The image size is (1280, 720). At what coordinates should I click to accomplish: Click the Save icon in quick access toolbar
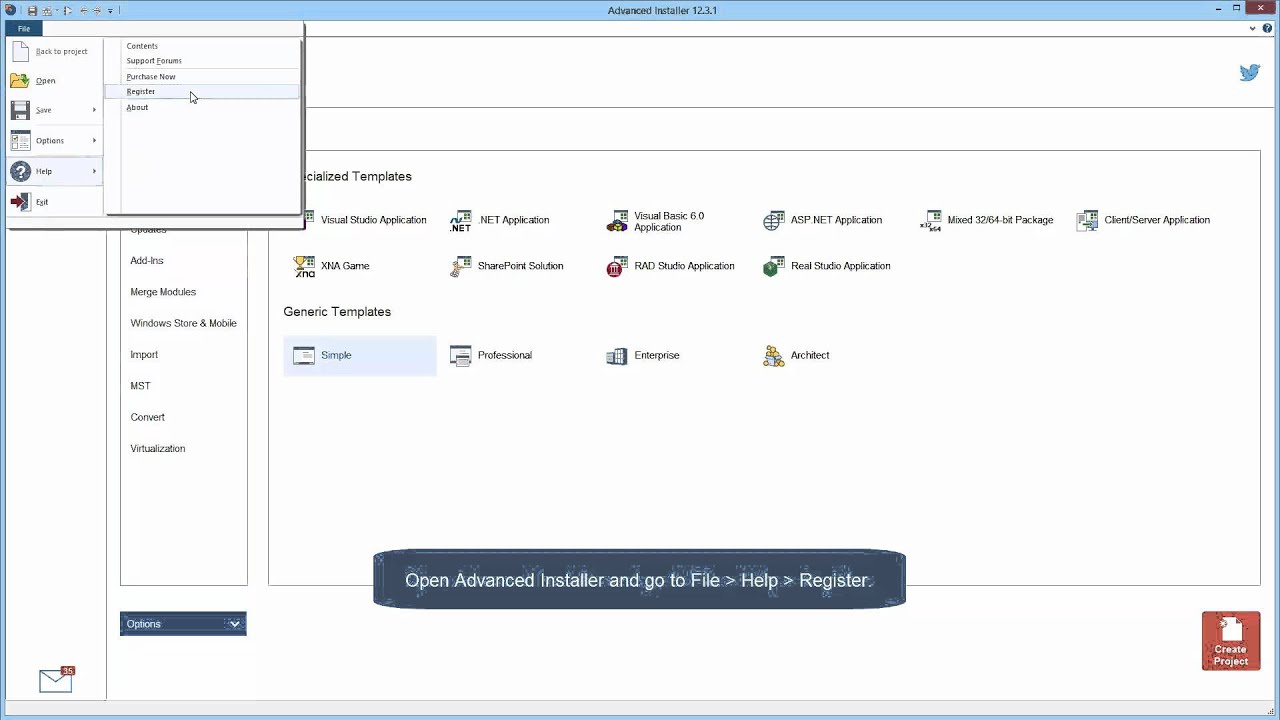pyautogui.click(x=32, y=11)
